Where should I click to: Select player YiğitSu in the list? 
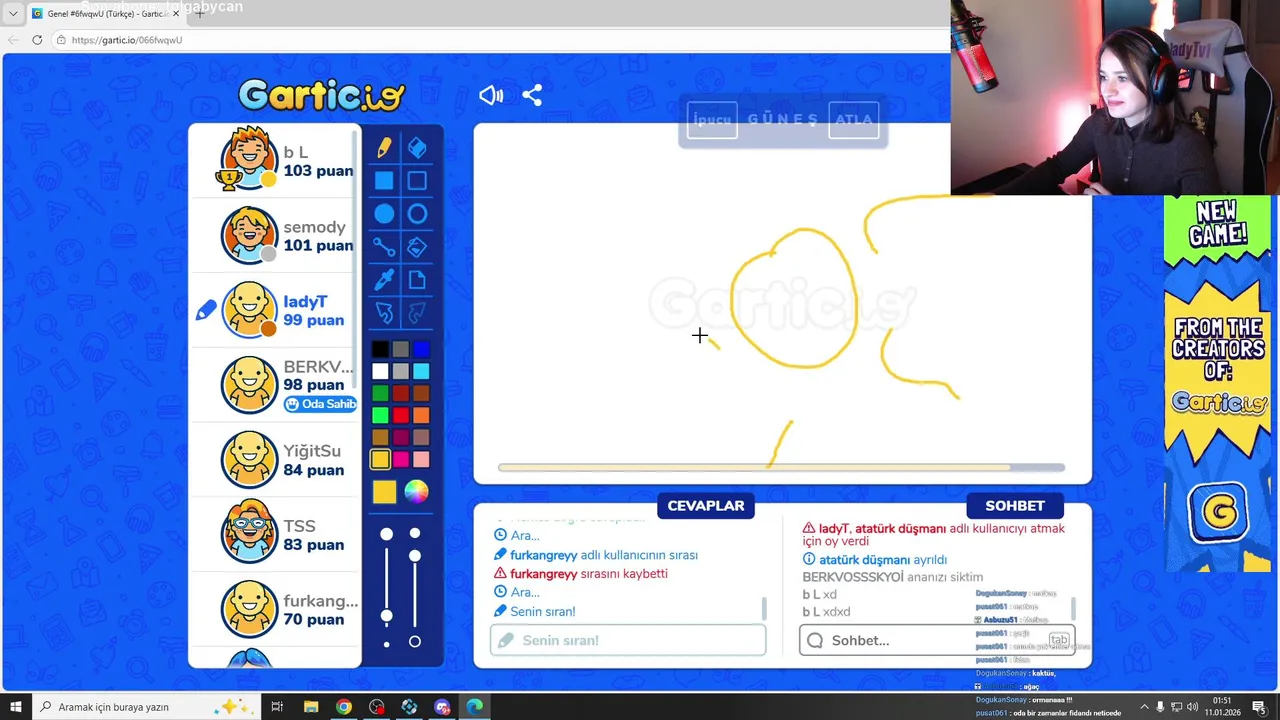(275, 460)
